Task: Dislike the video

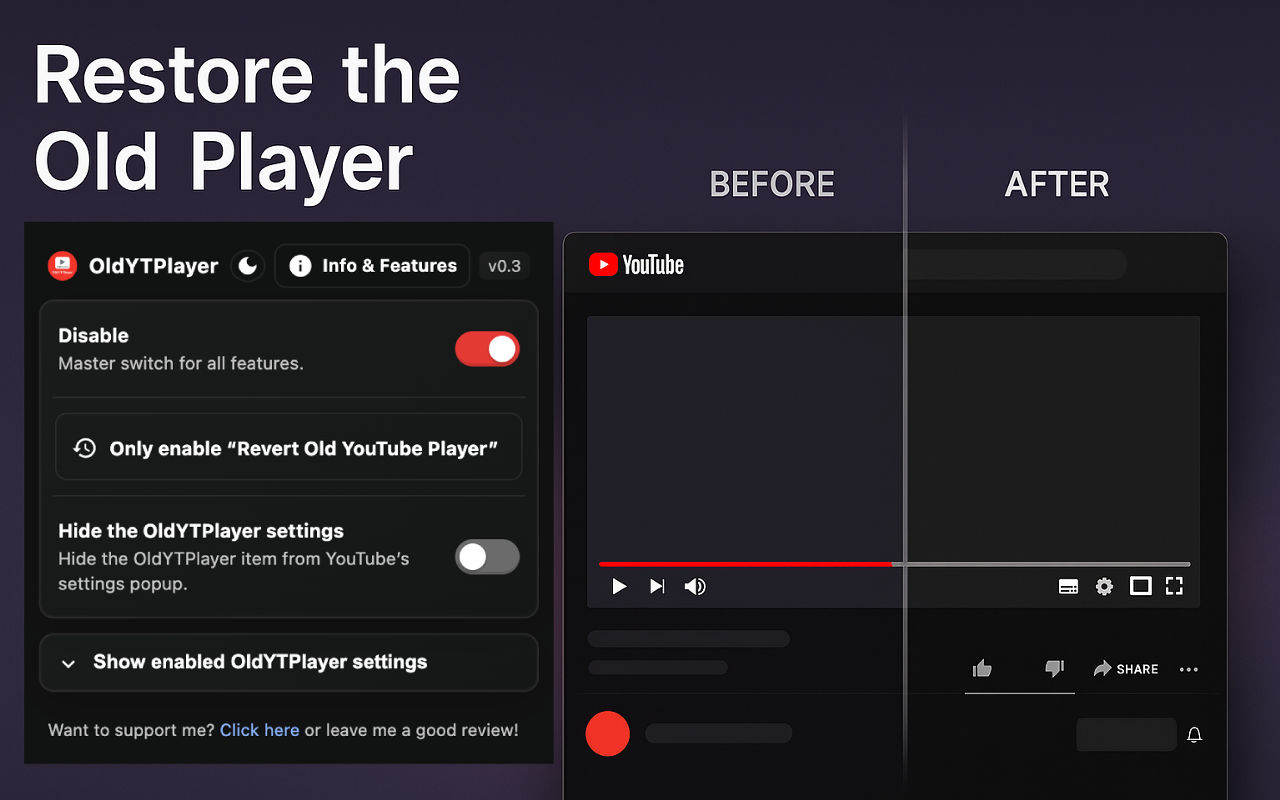Action: click(x=1053, y=670)
